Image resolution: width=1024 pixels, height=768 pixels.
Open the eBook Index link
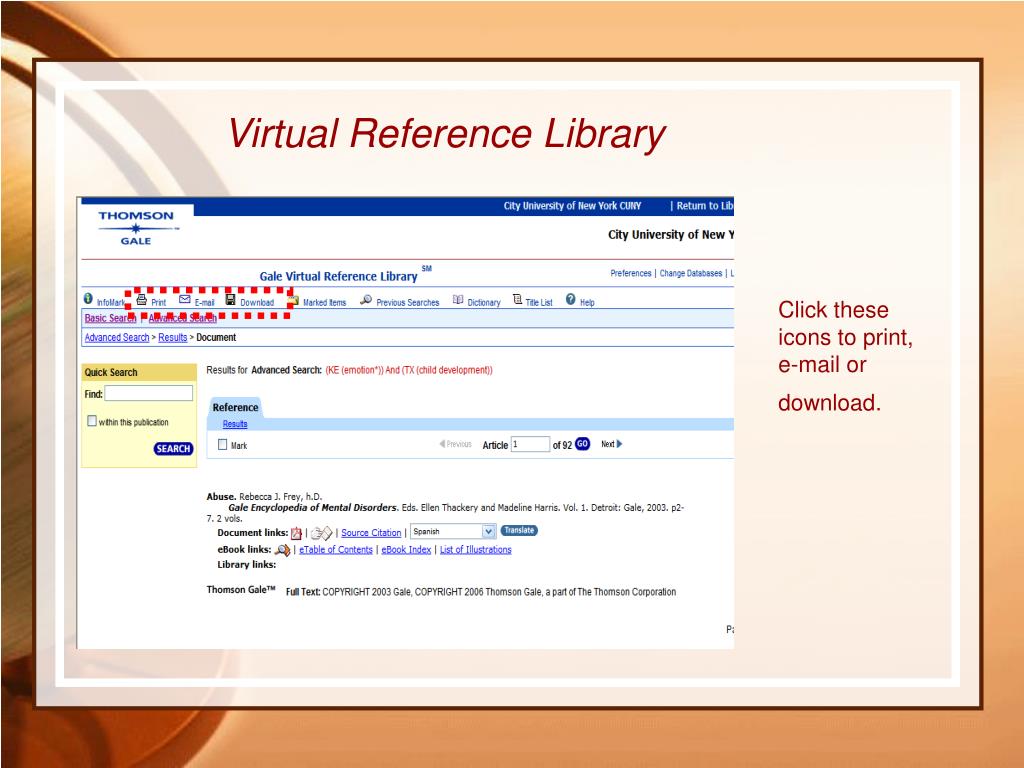point(406,550)
